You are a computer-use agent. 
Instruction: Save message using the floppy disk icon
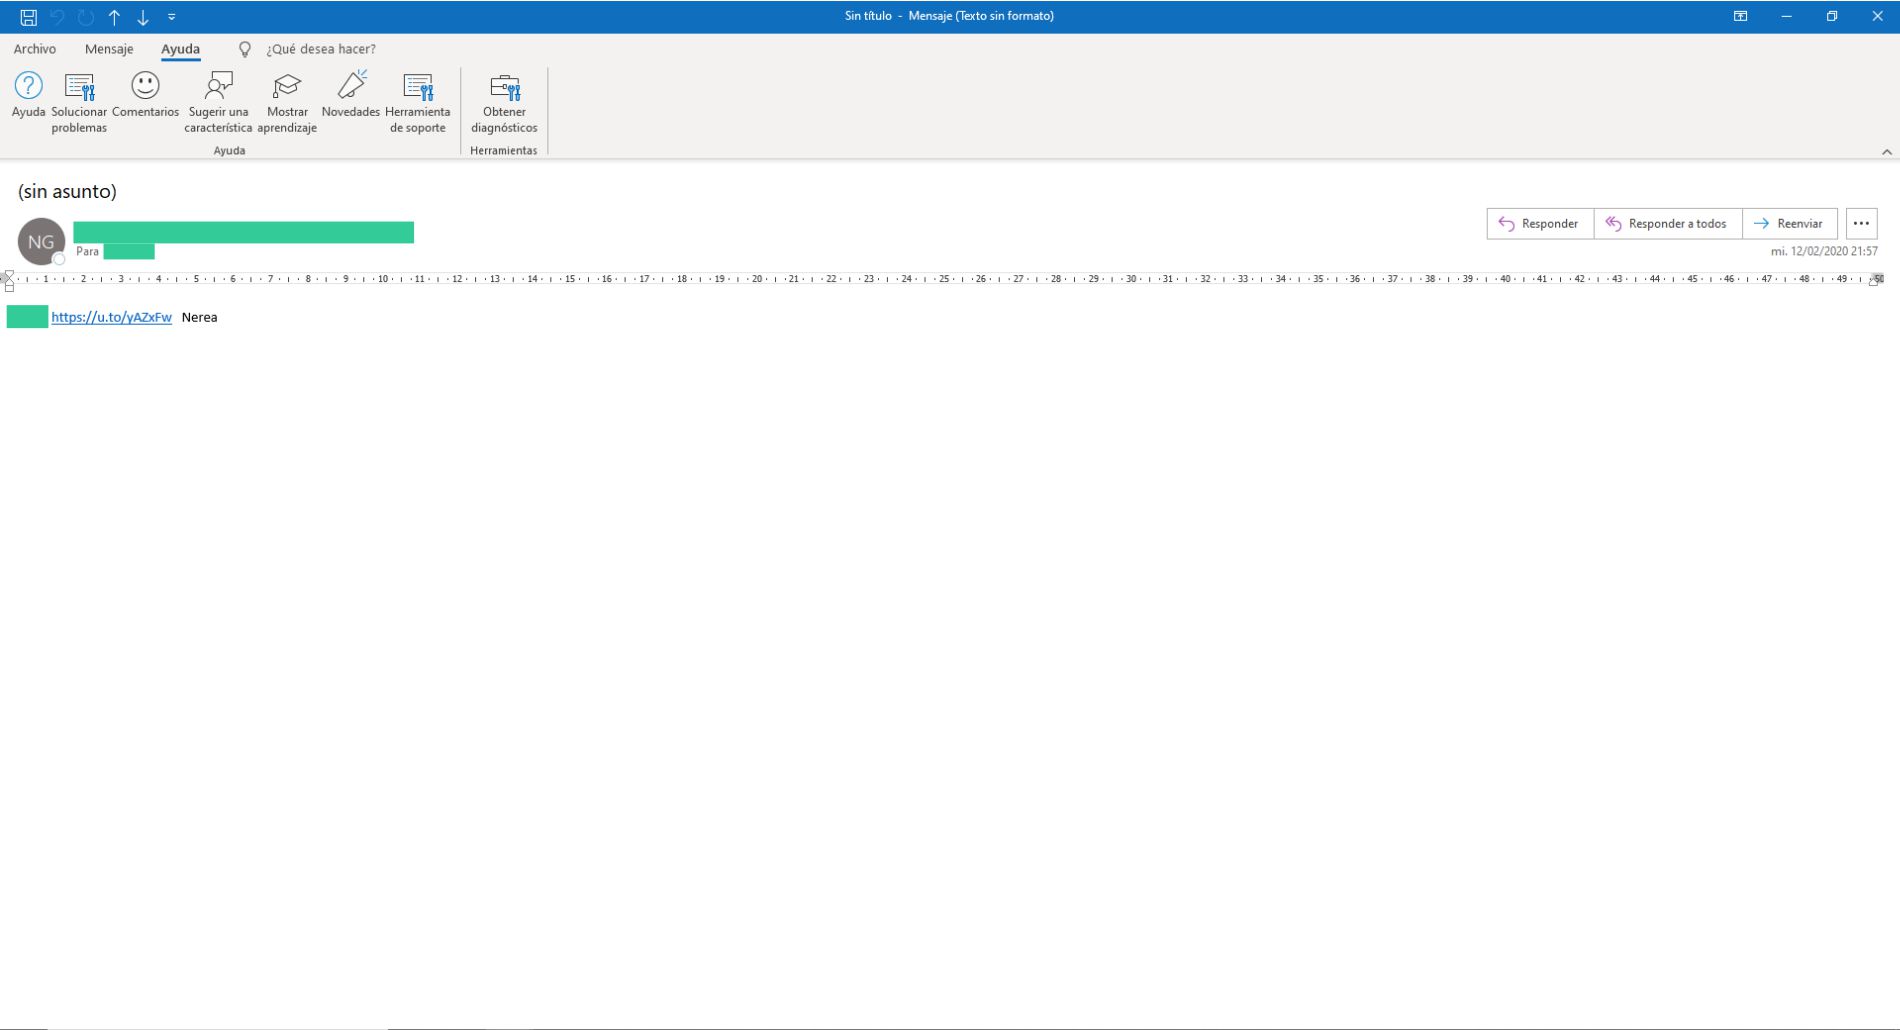(x=29, y=17)
